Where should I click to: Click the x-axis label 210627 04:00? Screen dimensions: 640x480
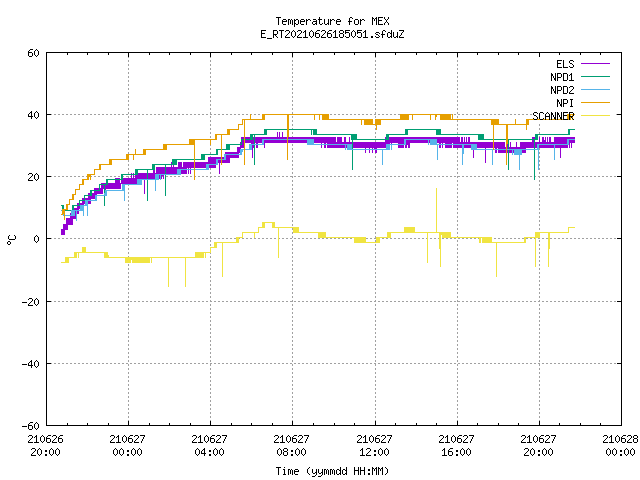pos(209,446)
